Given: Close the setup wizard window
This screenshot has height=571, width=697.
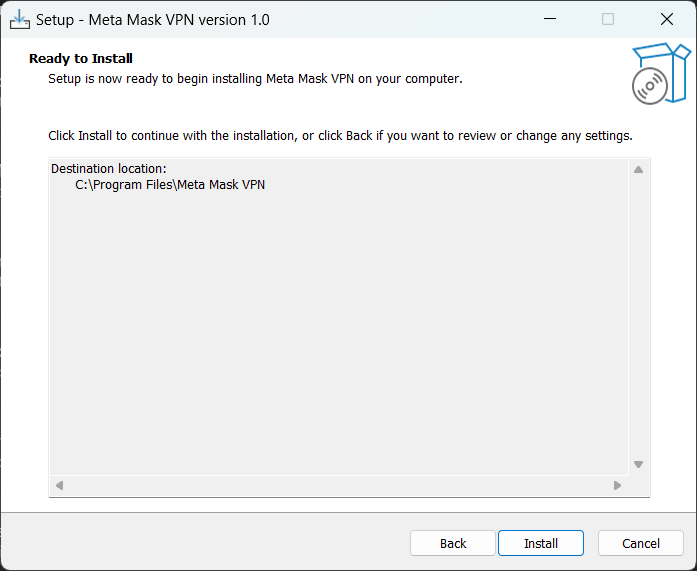Looking at the screenshot, I should (x=666, y=19).
